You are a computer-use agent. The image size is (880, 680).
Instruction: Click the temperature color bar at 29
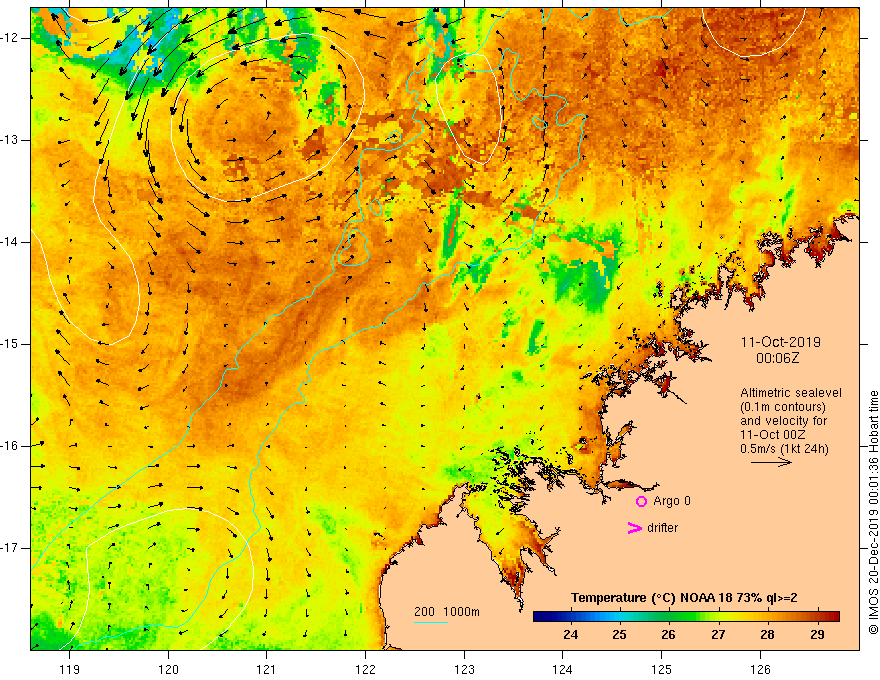pyautogui.click(x=817, y=617)
